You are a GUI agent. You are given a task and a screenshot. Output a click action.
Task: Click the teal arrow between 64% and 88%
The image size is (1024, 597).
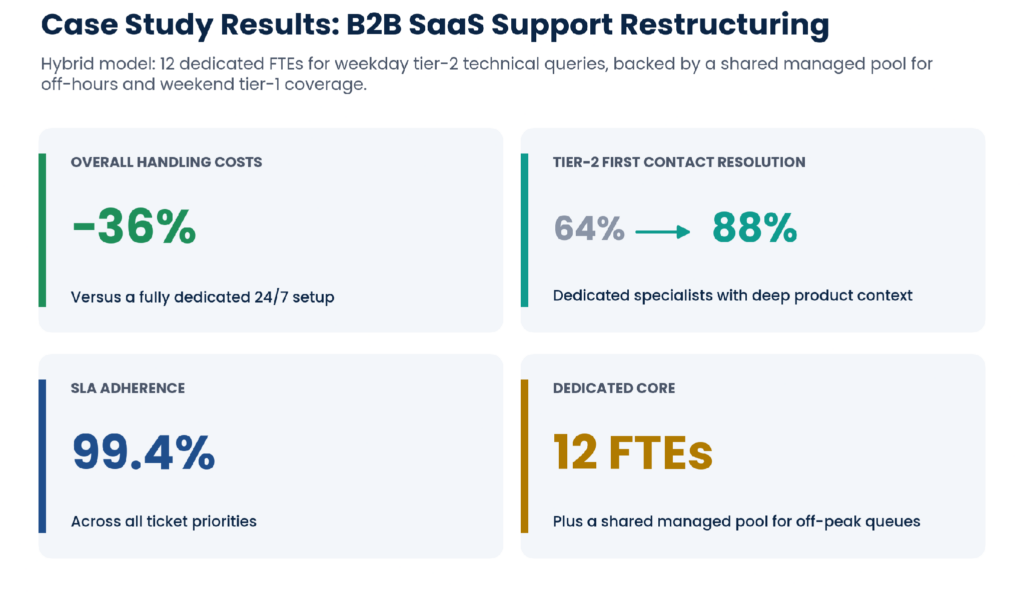(x=662, y=232)
